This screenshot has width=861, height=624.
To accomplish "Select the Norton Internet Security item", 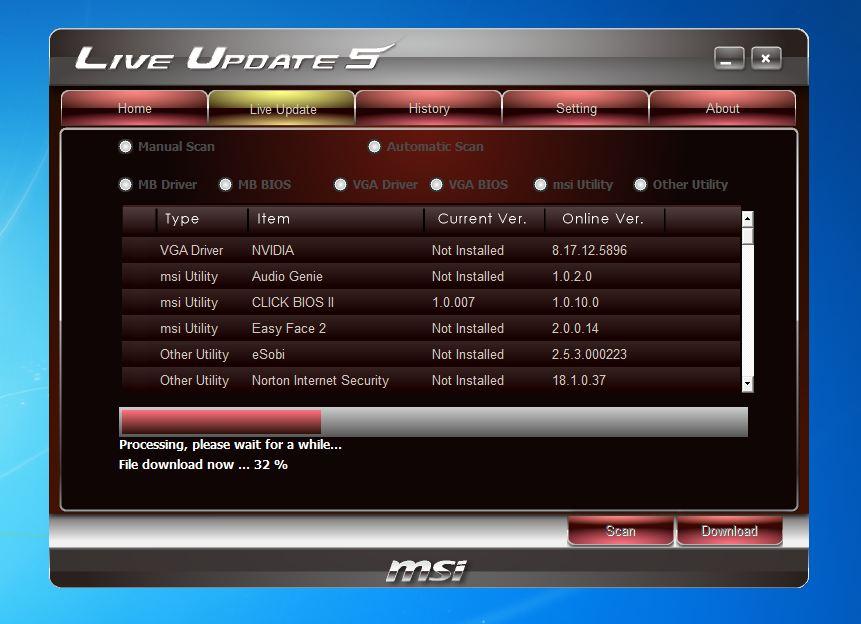I will 431,380.
